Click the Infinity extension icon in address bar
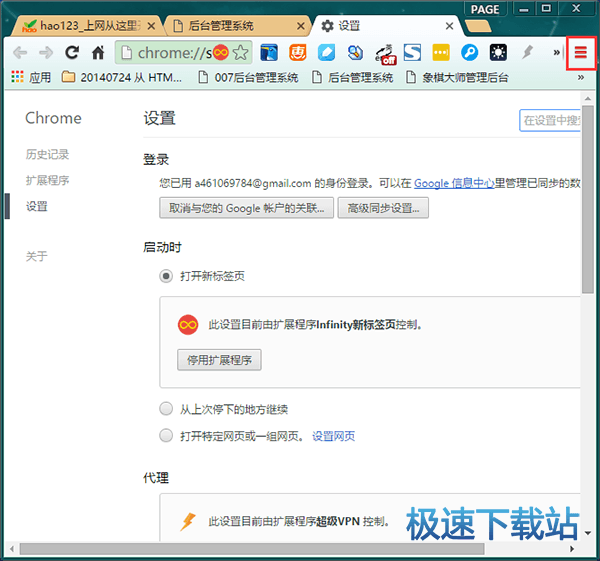The width and height of the screenshot is (600, 561). (220, 53)
